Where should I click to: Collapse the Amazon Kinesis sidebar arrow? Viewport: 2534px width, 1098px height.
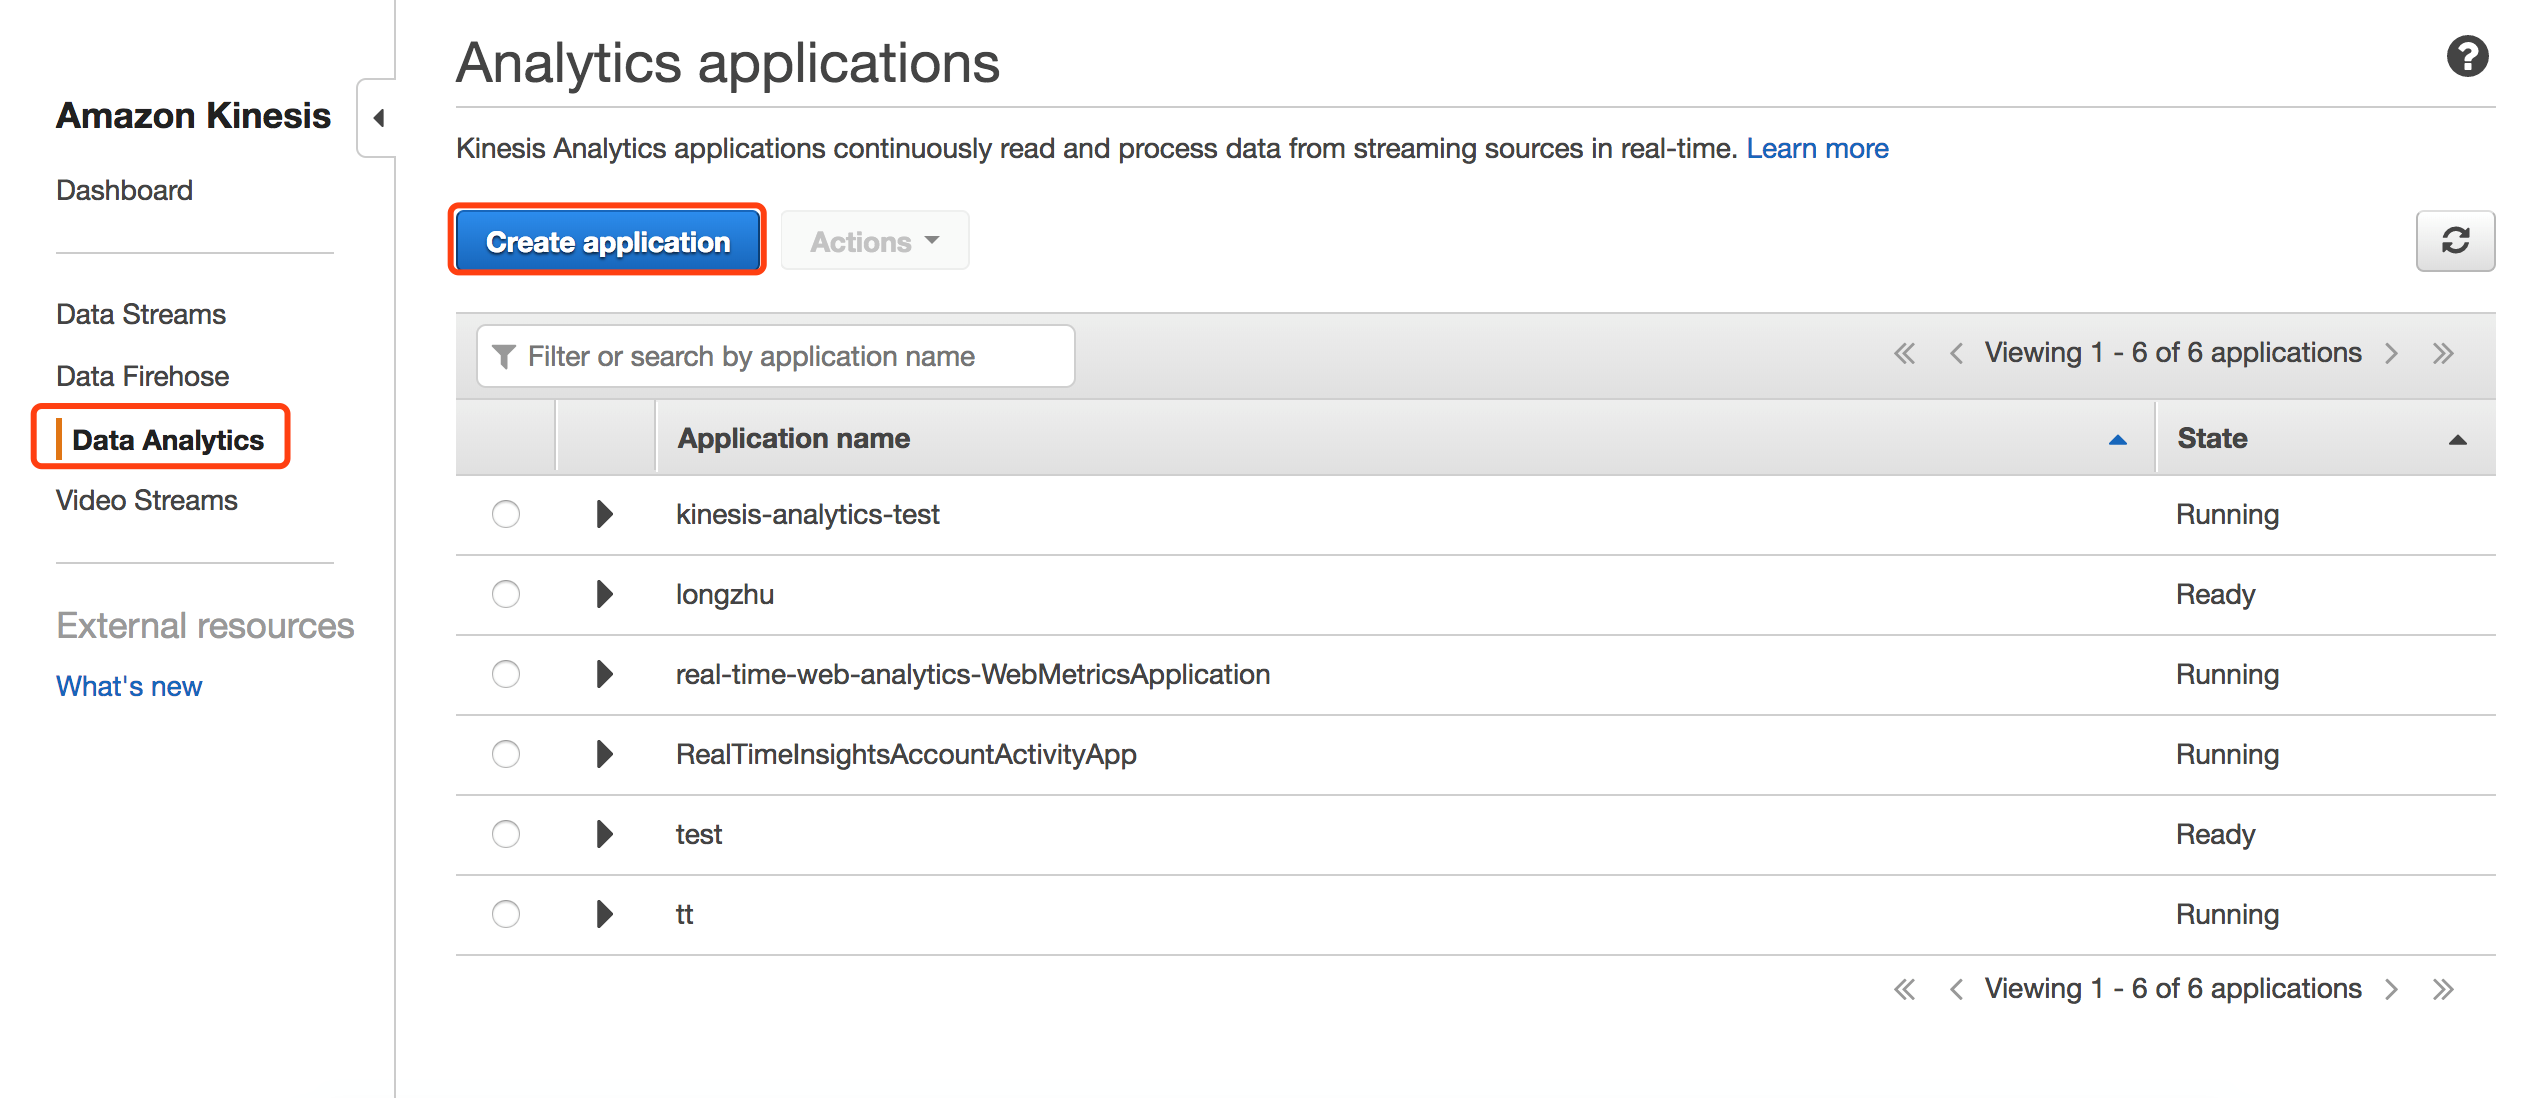378,118
